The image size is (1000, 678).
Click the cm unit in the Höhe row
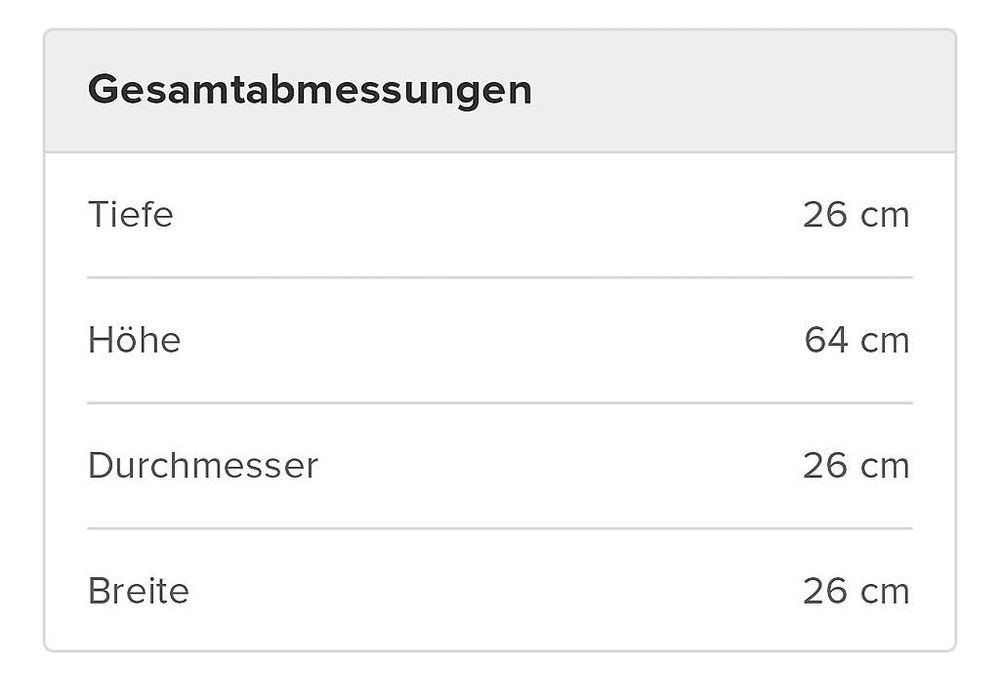coord(885,341)
